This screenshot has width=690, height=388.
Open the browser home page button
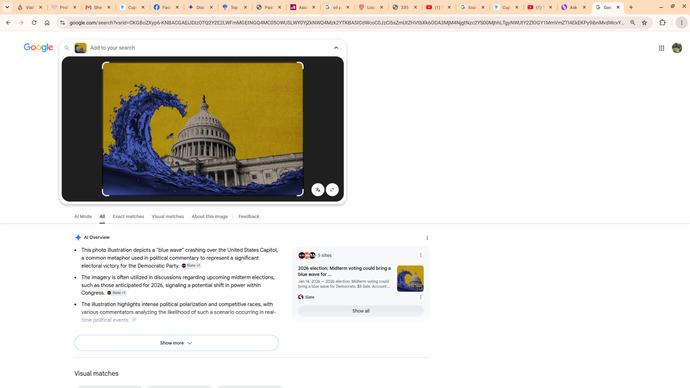(47, 22)
